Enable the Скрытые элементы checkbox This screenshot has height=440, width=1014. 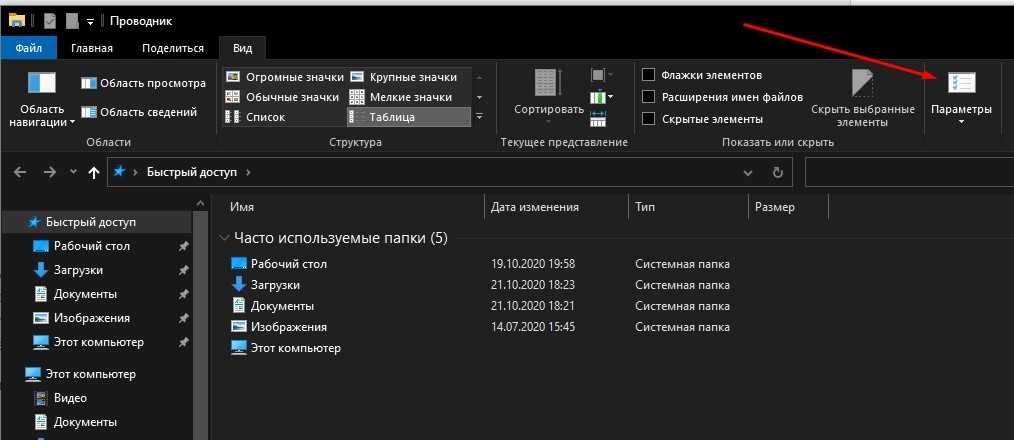pyautogui.click(x=649, y=119)
